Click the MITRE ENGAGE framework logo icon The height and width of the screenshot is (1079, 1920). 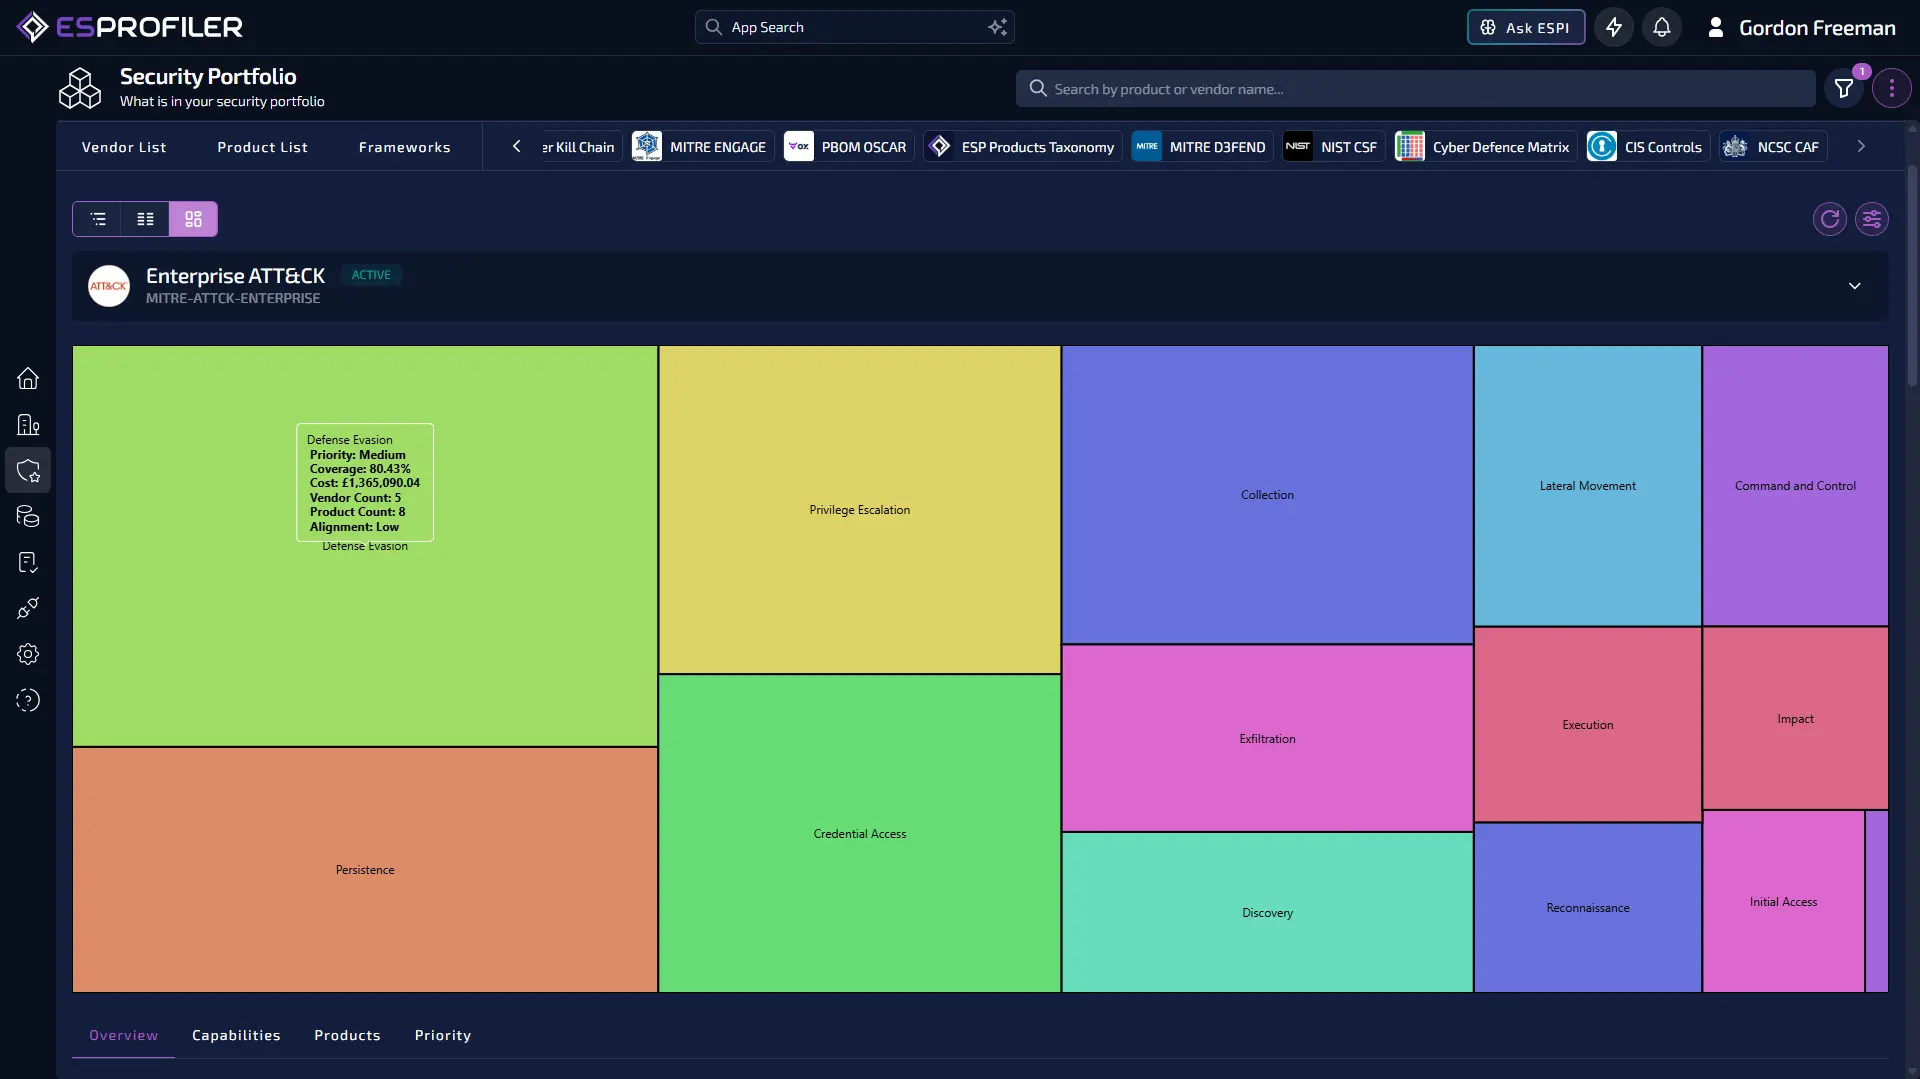[x=647, y=146]
